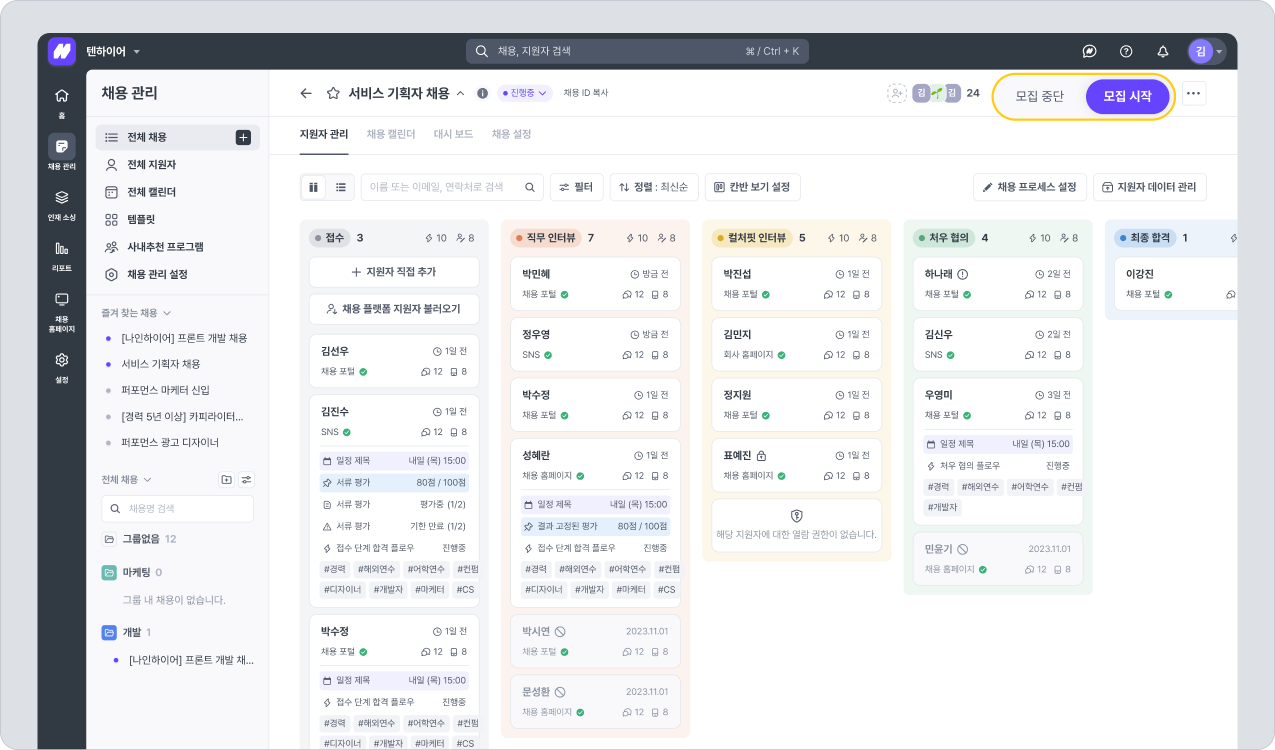The image size is (1275, 750).
Task: Click #경력 tag on 우영미 card
Action: click(938, 487)
